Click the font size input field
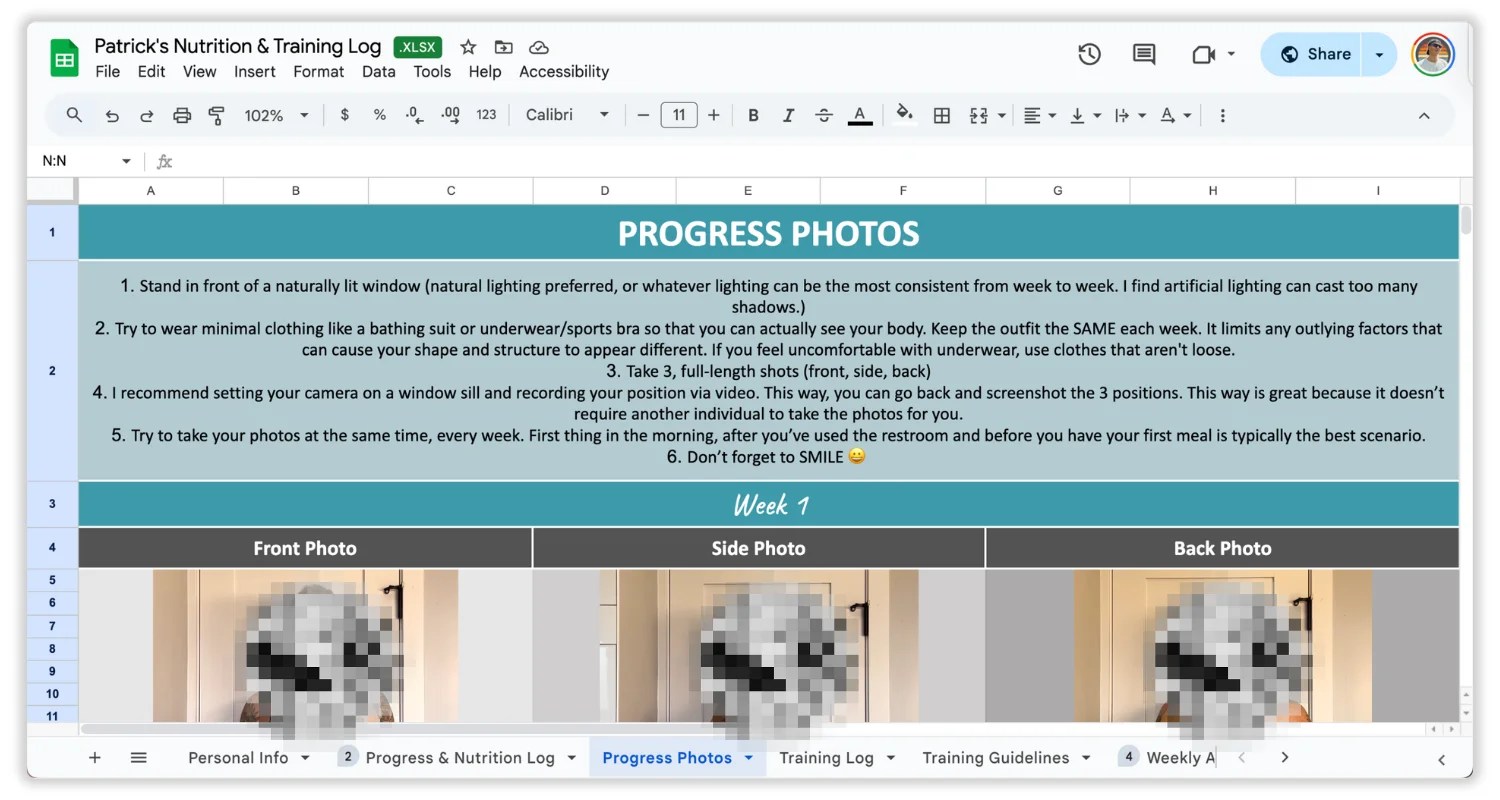The image size is (1500, 800). pos(679,115)
